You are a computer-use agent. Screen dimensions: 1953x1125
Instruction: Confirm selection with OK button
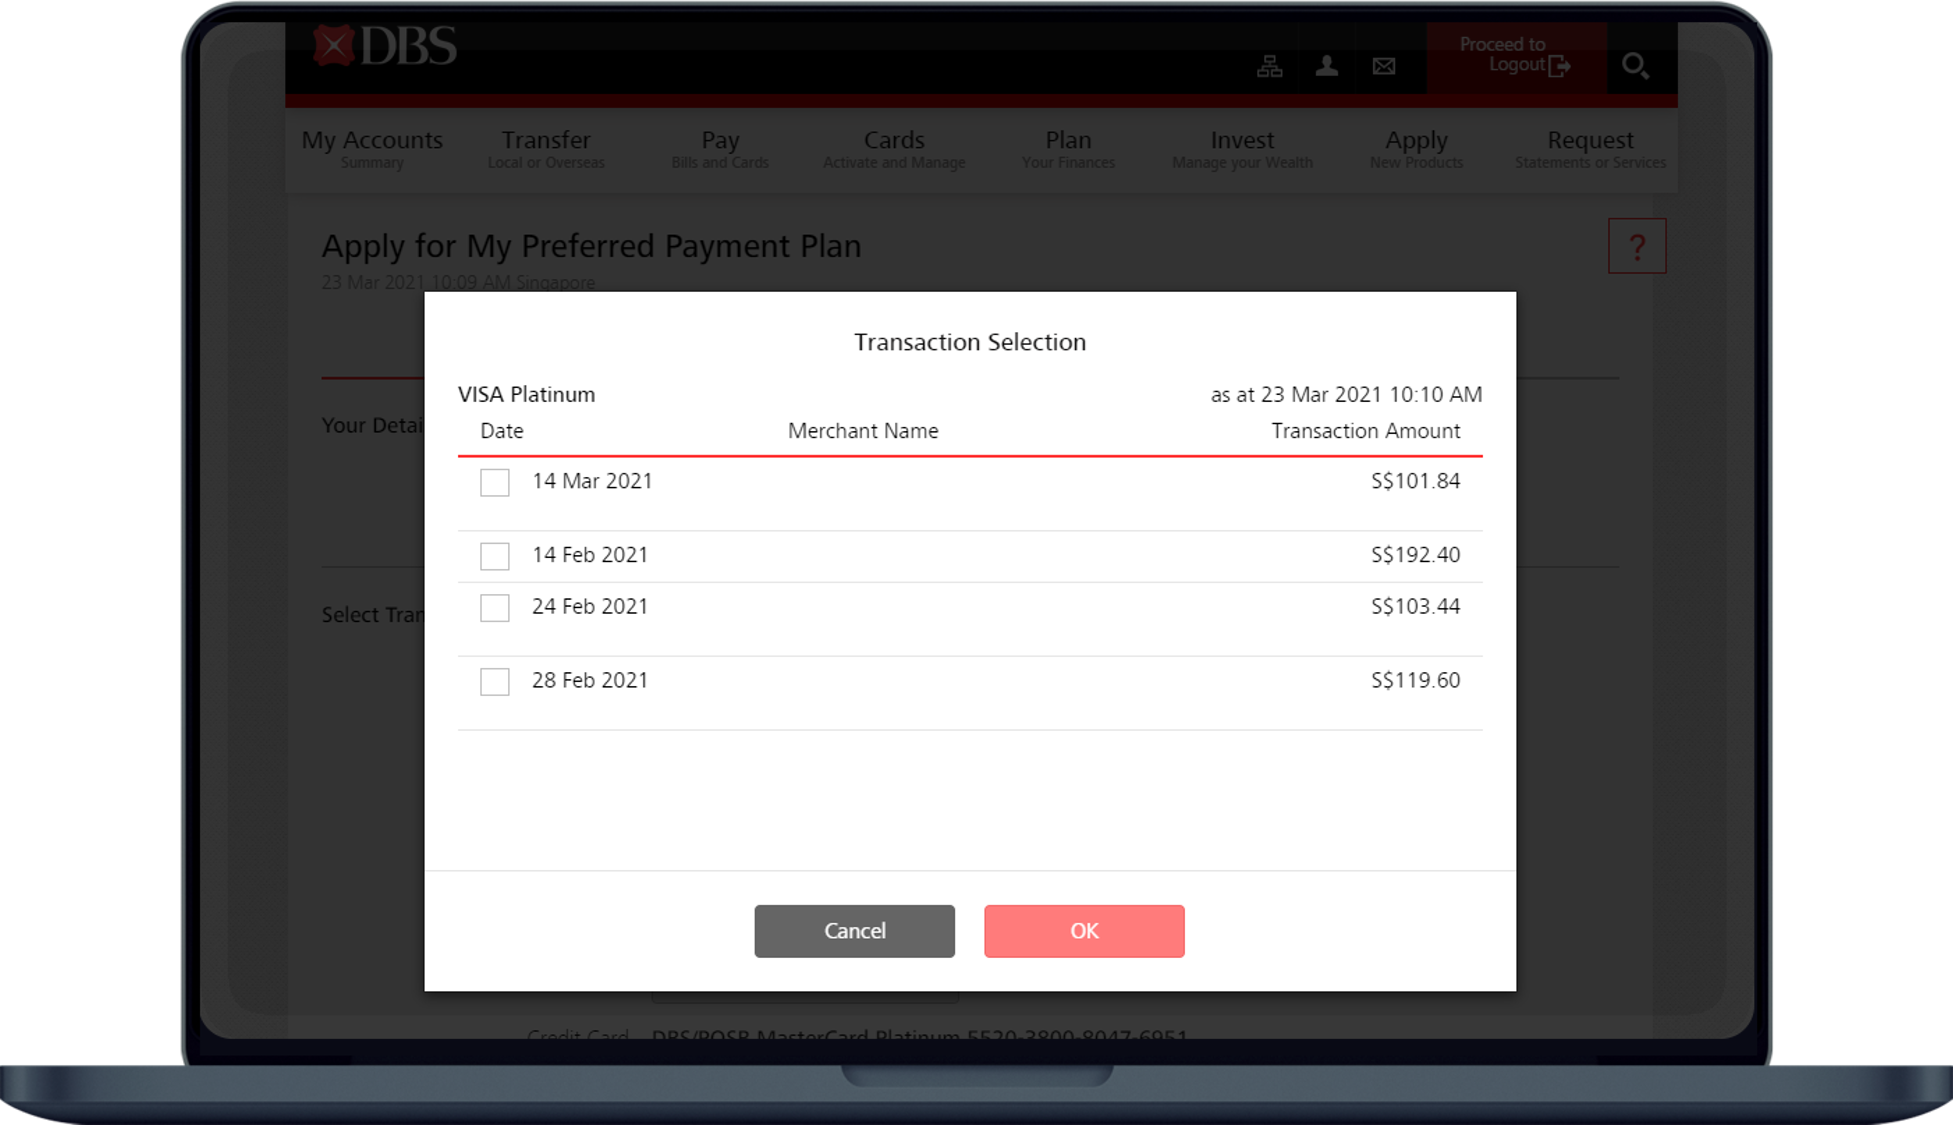point(1084,931)
